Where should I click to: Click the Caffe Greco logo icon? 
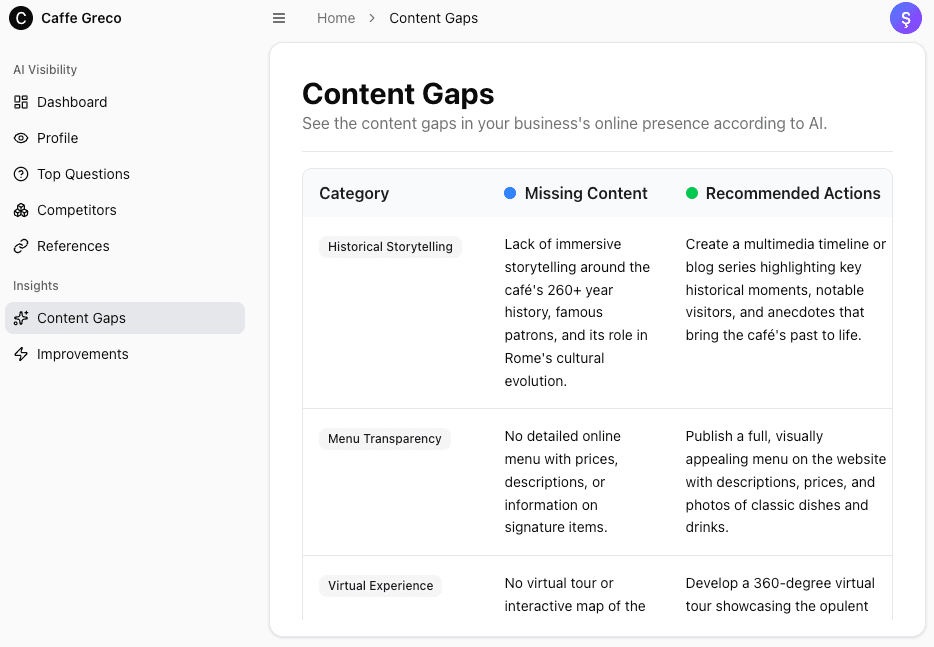(20, 18)
